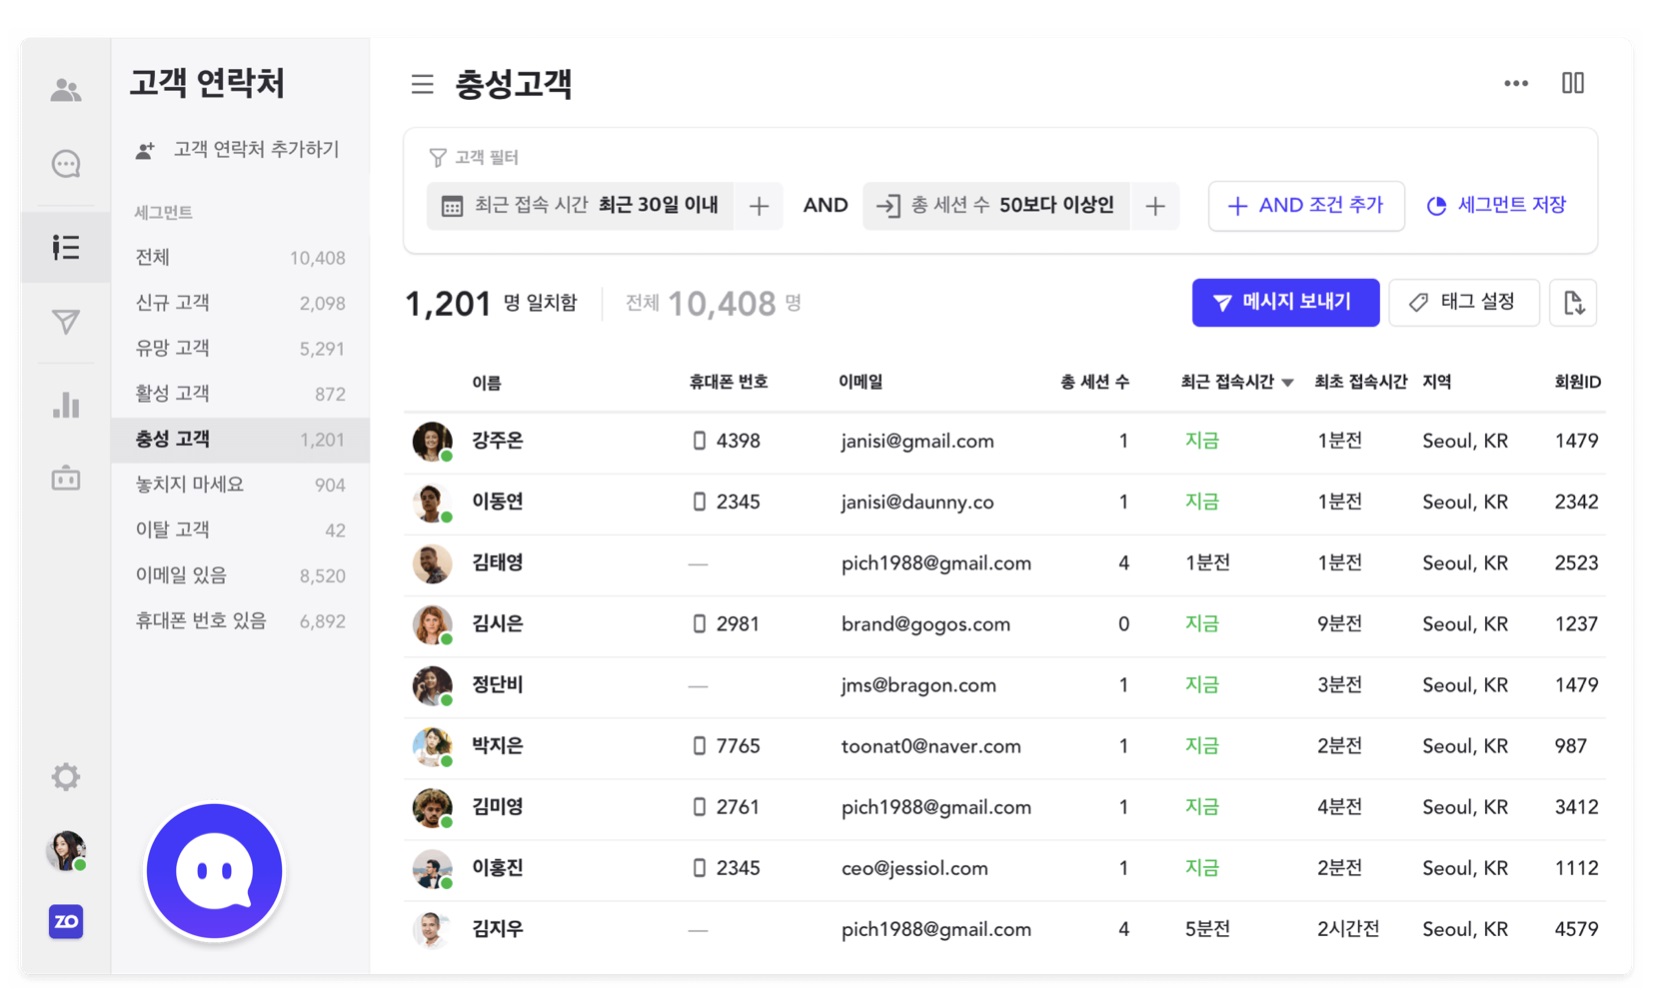This screenshot has height=1000, width=1654.
Task: Open the statistics bar chart icon
Action: [66, 404]
